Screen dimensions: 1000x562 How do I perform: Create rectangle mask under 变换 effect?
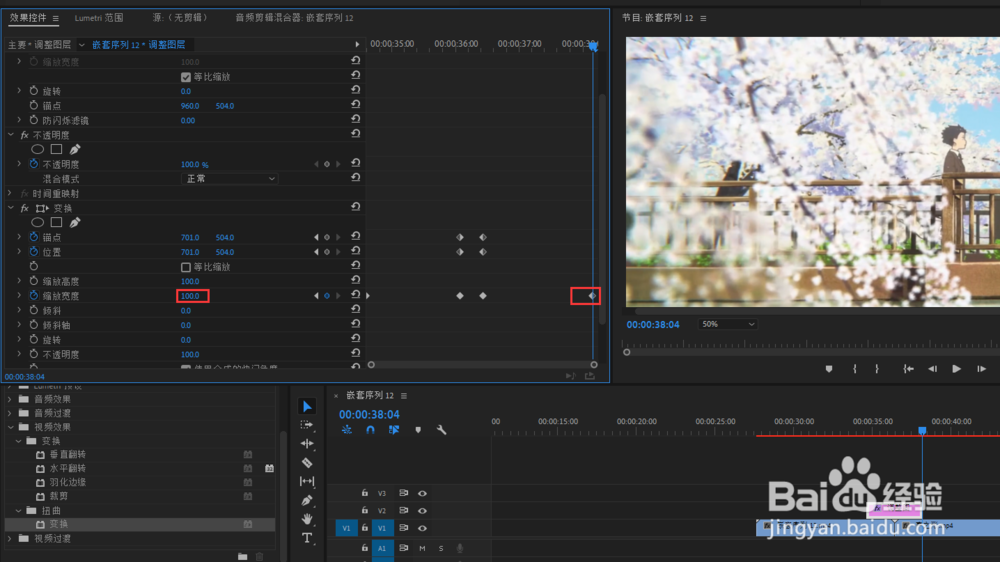click(x=56, y=223)
